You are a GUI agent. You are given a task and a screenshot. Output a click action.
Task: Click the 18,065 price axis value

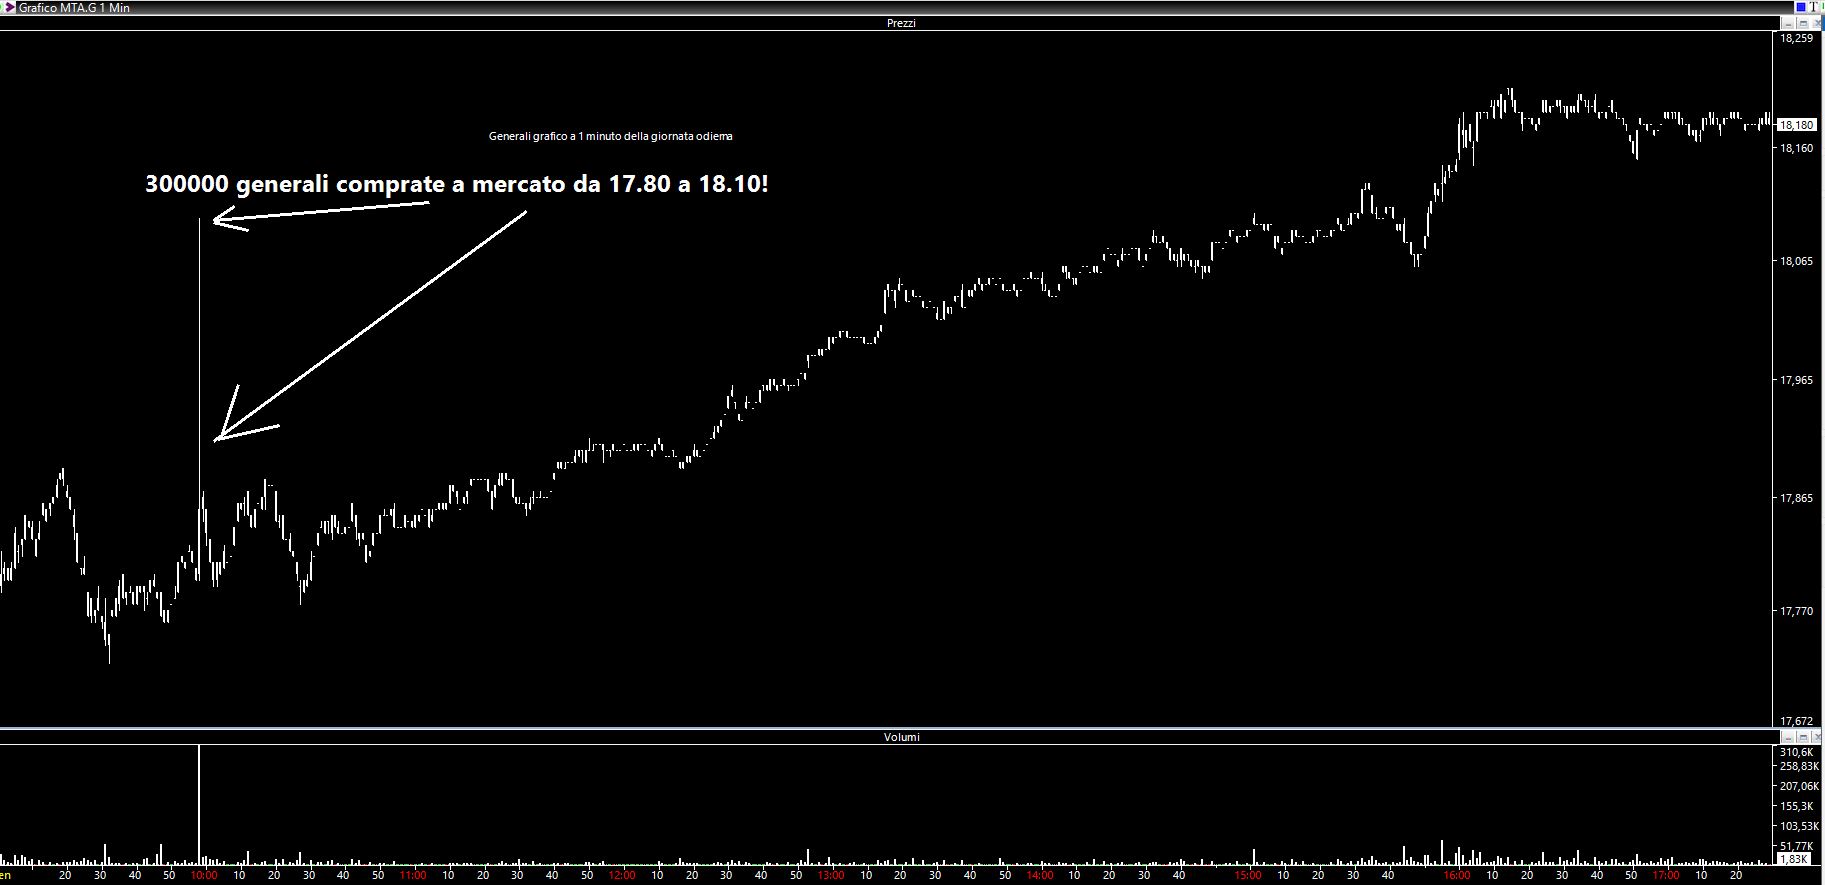pos(1797,261)
